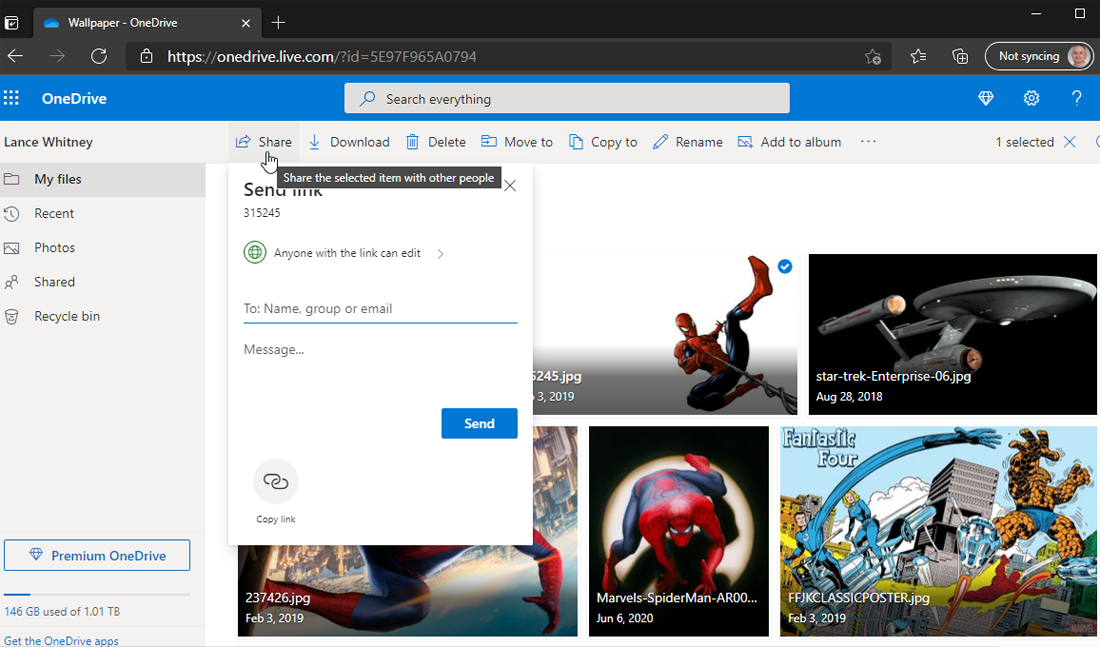
Task: Open the FFJKCLASSICPOSTER.jpg thumbnail
Action: (939, 531)
